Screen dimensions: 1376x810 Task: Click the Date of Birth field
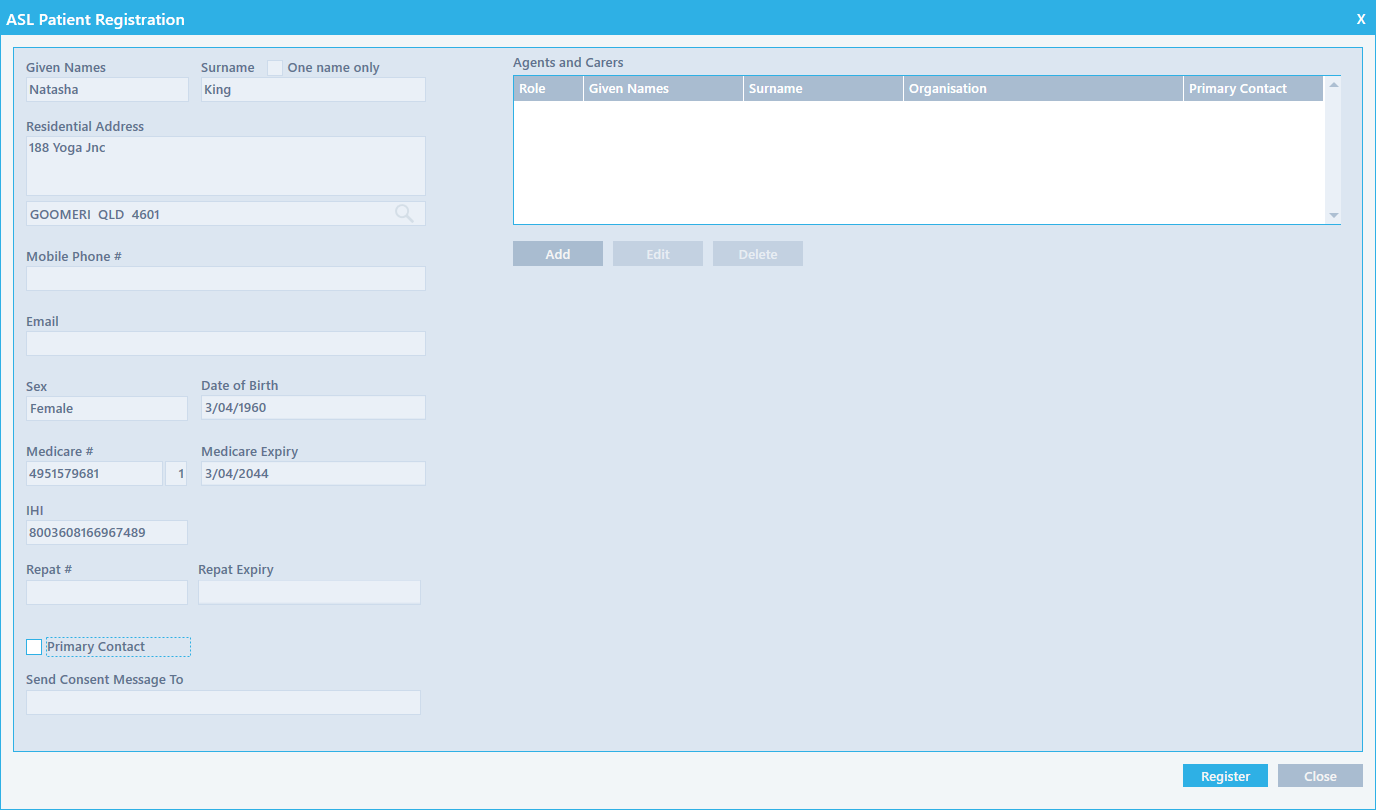point(313,408)
